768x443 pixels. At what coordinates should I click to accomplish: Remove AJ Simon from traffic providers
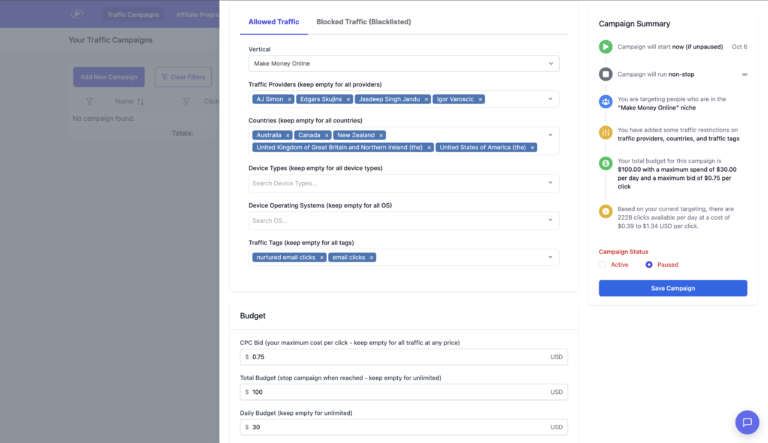289,99
